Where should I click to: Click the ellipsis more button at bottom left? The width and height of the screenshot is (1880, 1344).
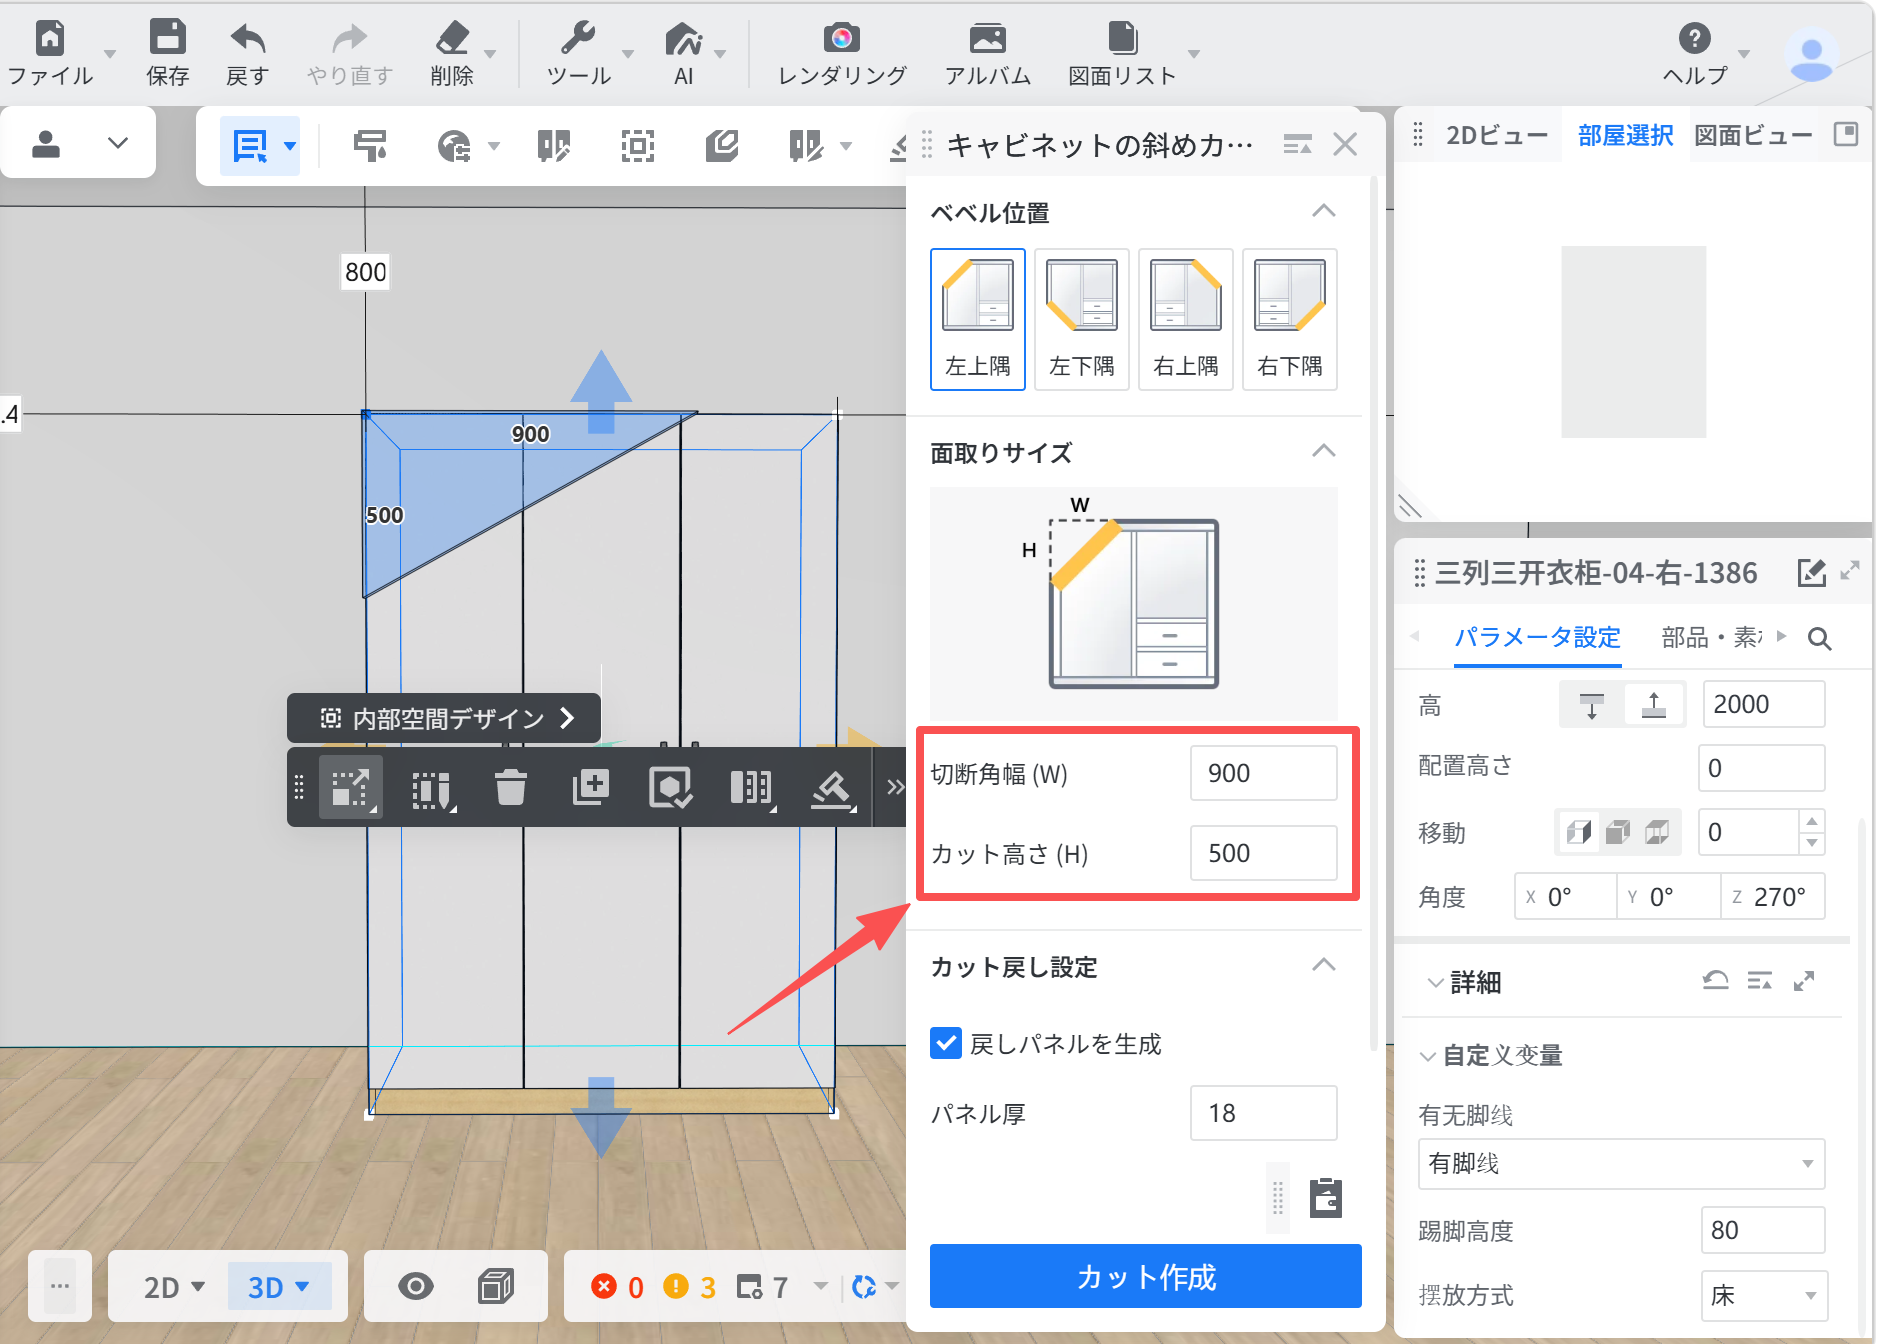tap(60, 1286)
